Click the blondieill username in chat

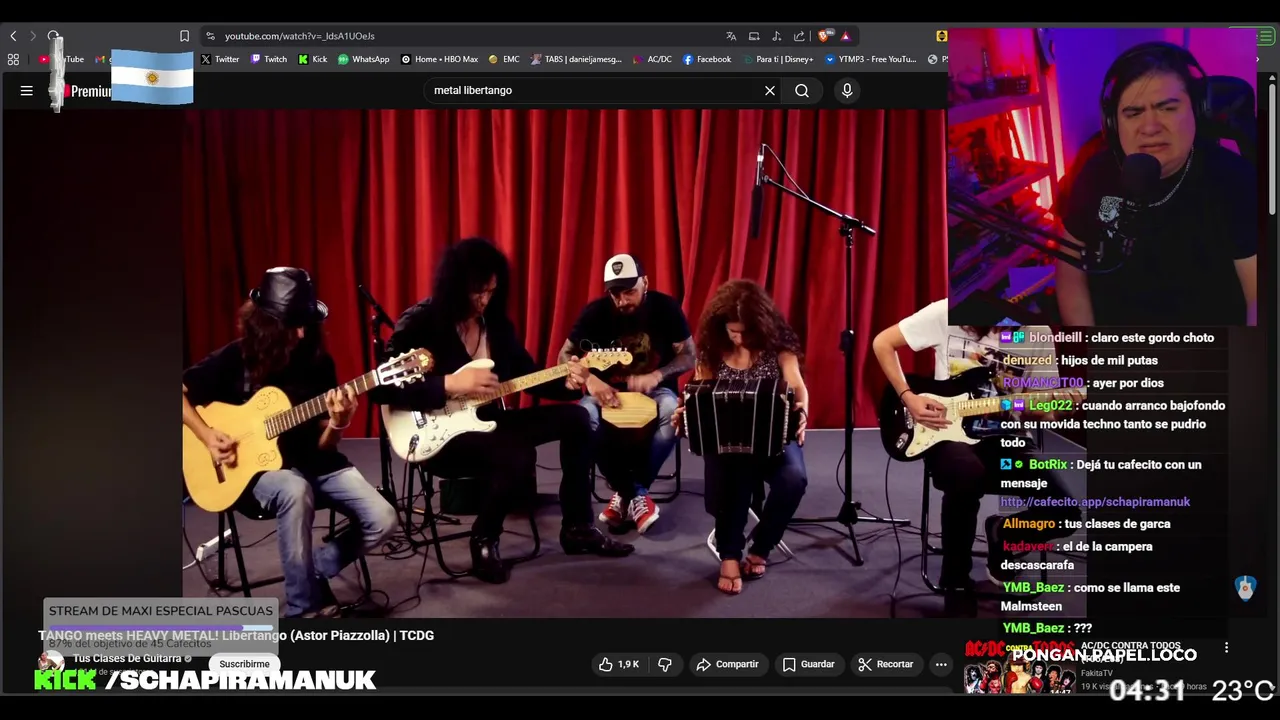pyautogui.click(x=1055, y=338)
